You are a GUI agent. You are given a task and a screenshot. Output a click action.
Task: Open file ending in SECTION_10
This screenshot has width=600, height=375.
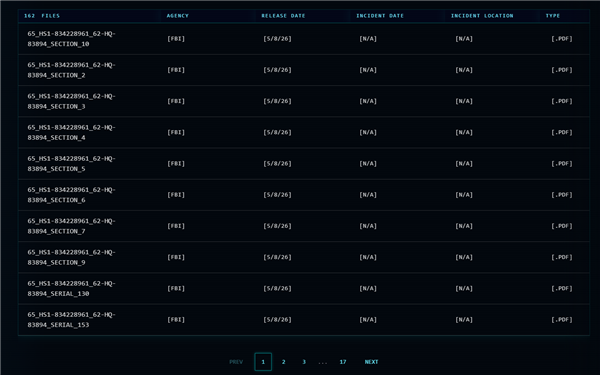(71, 39)
